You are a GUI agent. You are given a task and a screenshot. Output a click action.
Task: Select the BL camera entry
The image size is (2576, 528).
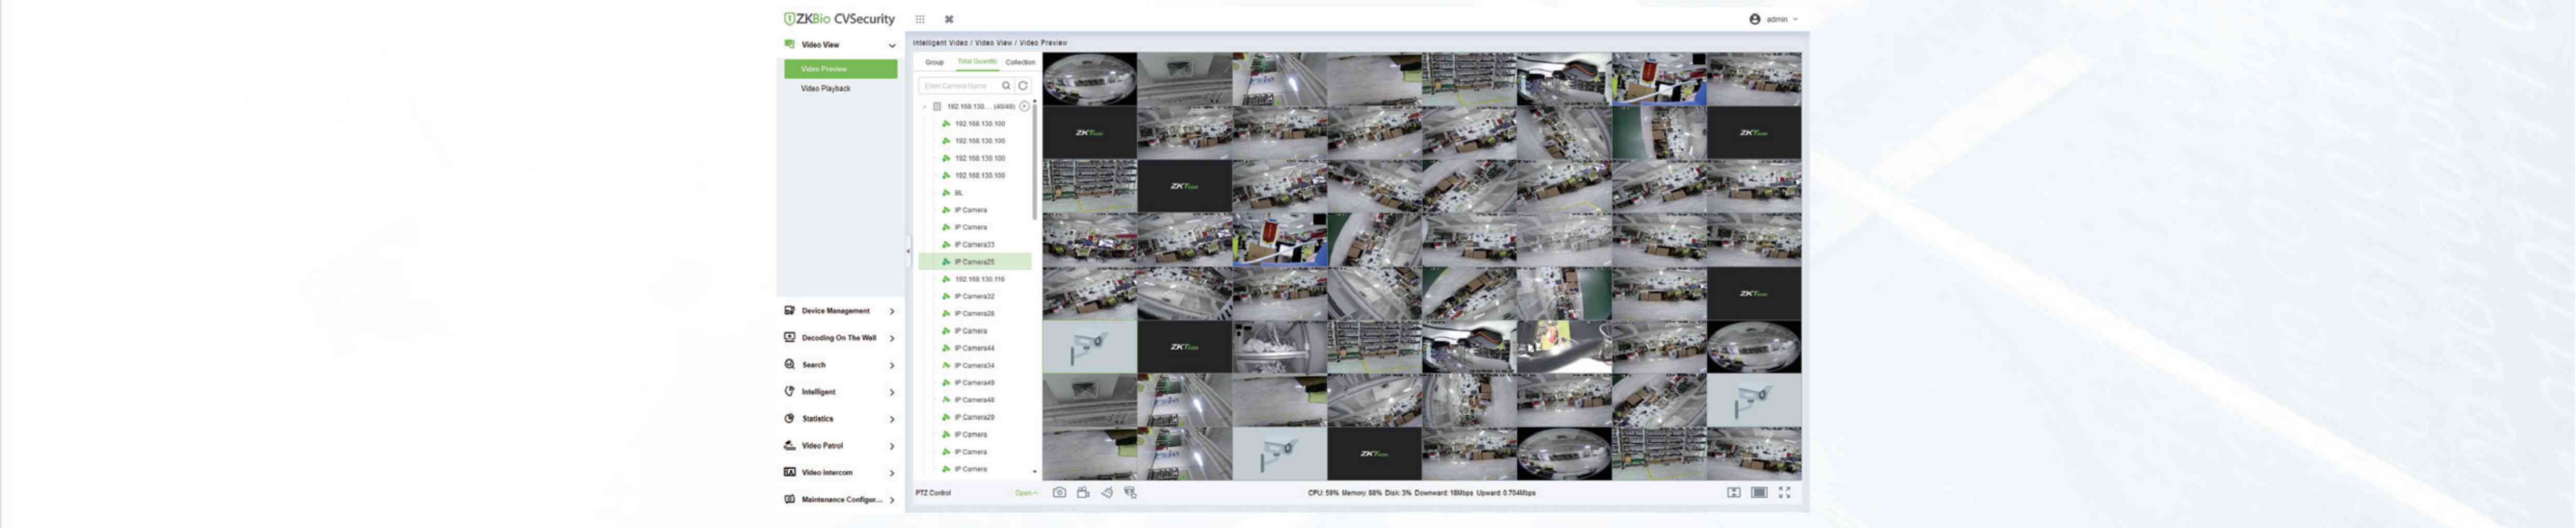click(958, 192)
